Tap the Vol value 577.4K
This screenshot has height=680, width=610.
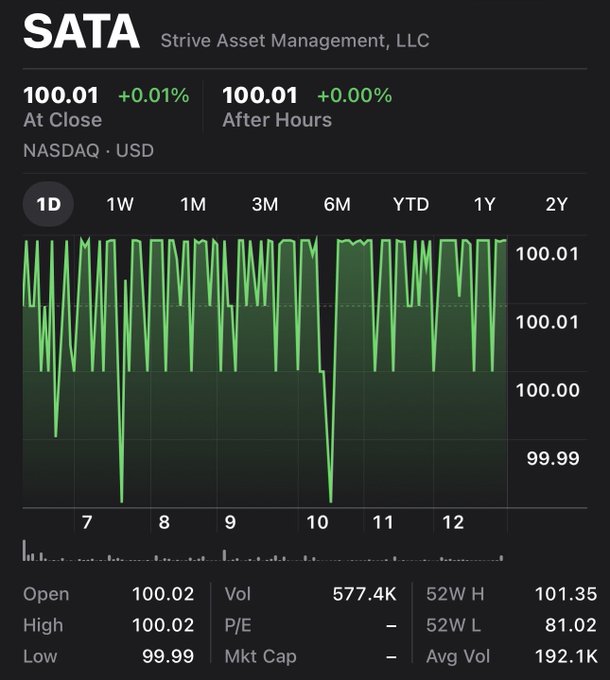(365, 594)
